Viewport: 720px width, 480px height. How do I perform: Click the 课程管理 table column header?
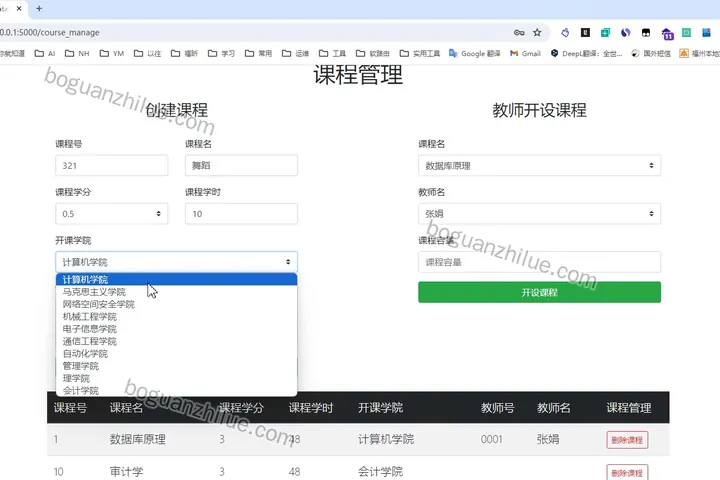coord(629,407)
